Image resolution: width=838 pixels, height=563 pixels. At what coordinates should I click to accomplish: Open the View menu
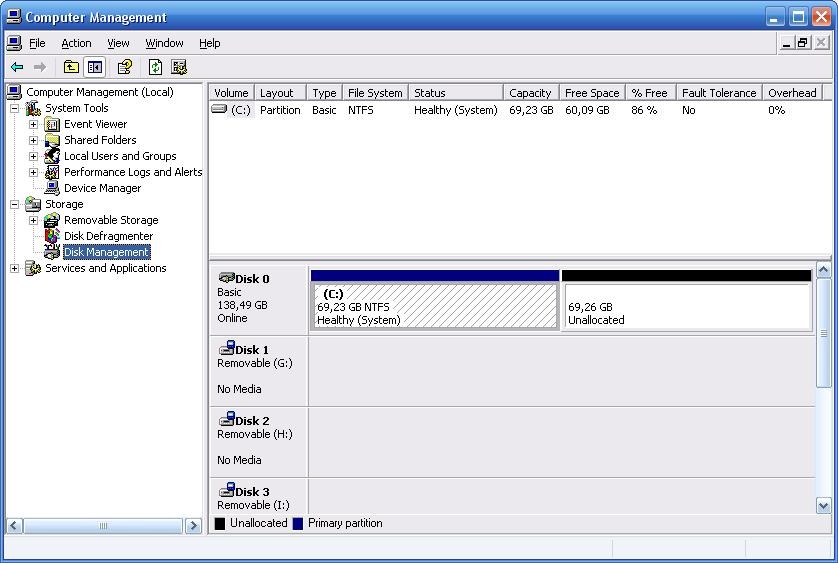118,43
